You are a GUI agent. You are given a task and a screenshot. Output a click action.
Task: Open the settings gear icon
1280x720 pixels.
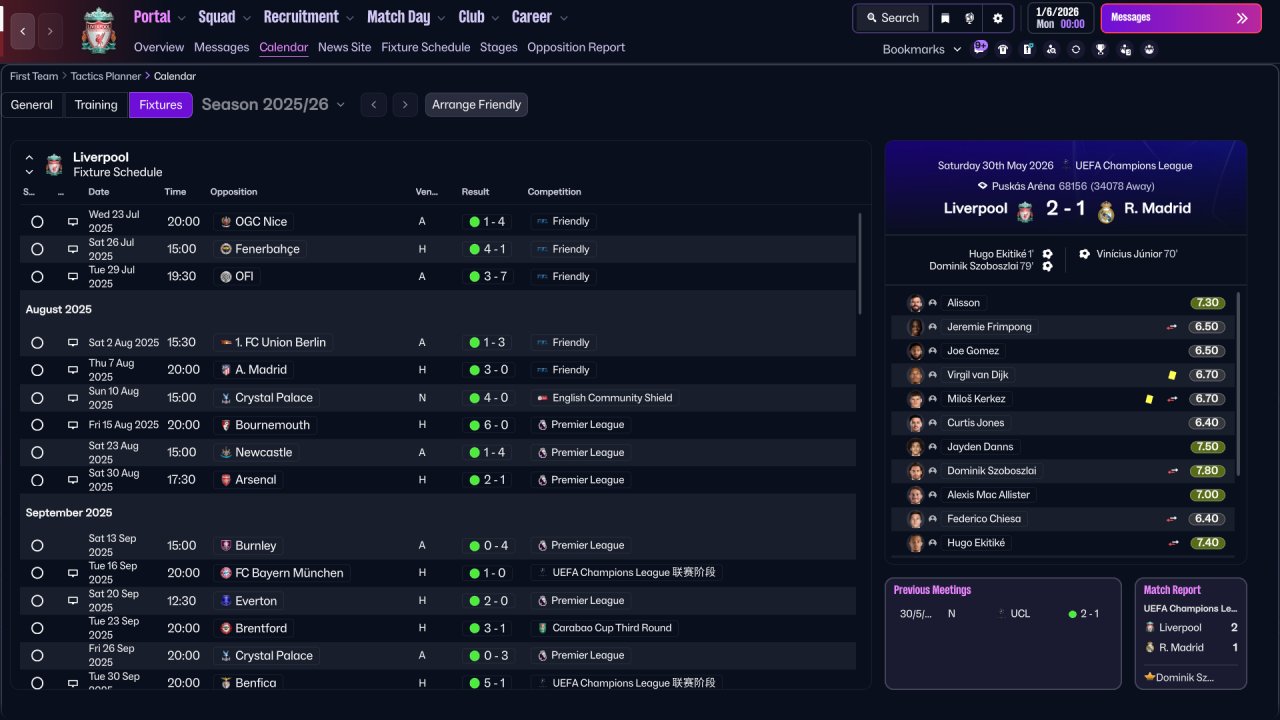click(997, 18)
